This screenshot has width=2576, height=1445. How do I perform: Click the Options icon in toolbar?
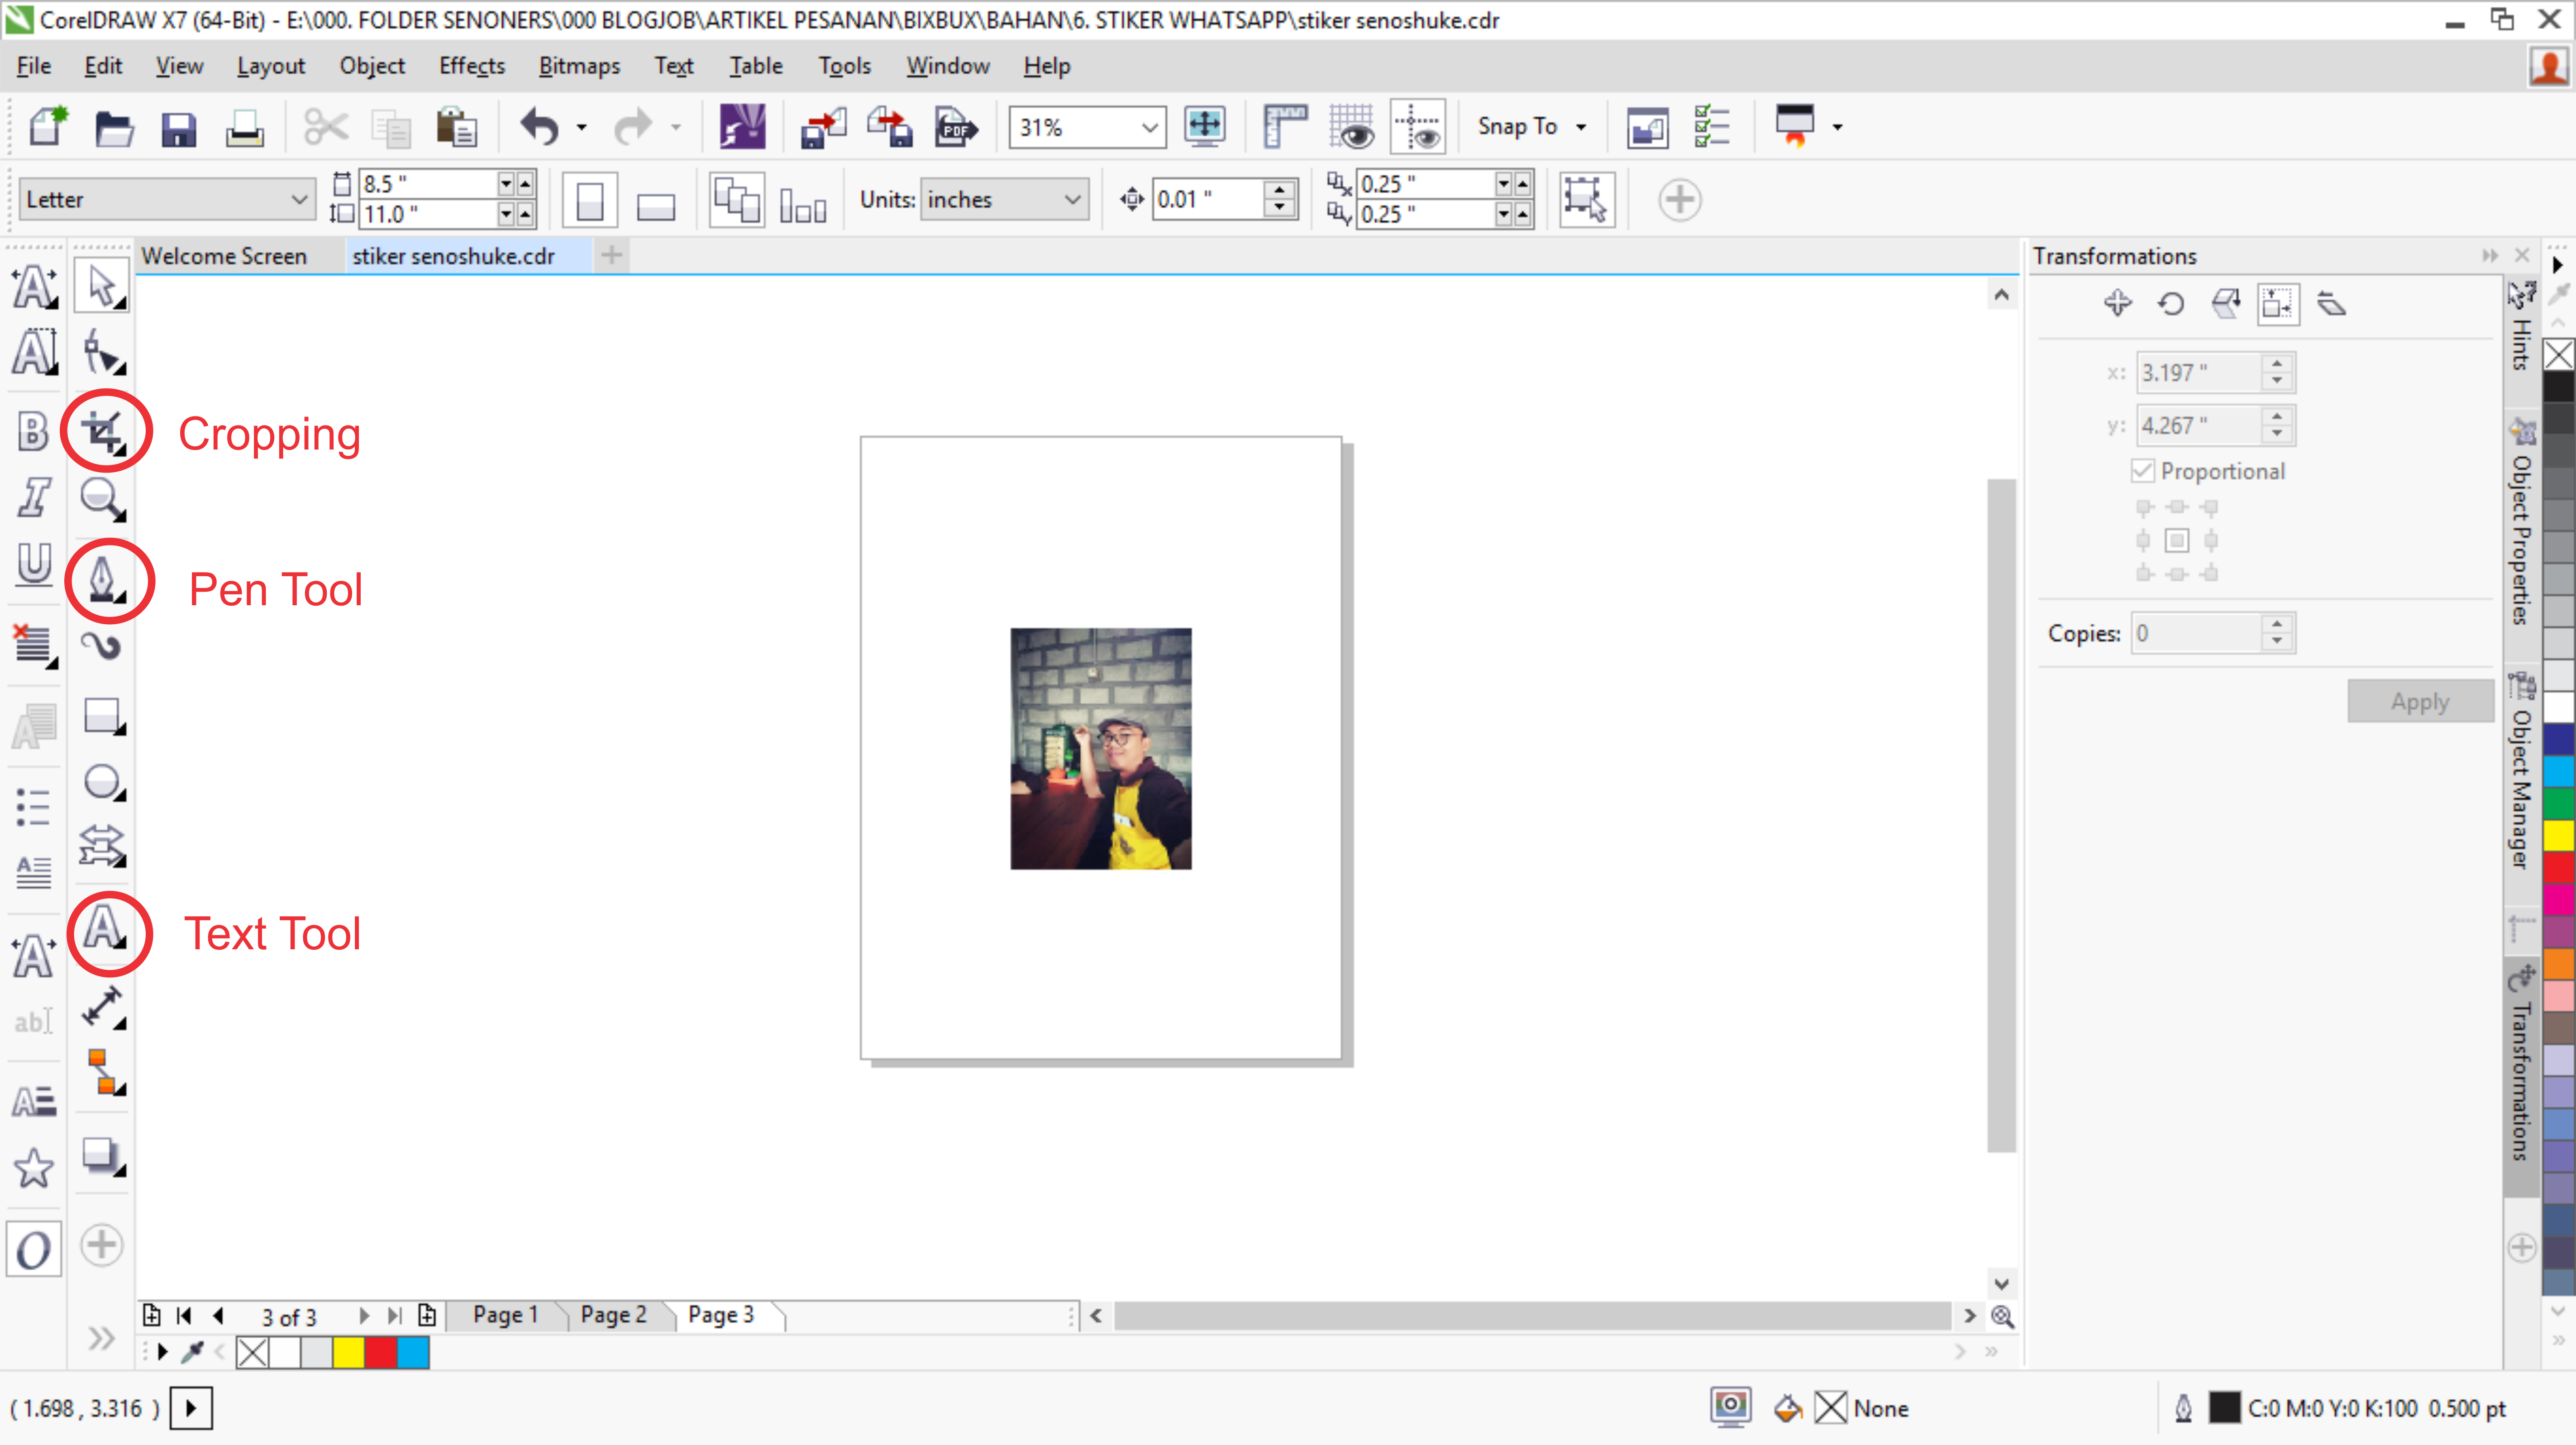(x=1713, y=127)
